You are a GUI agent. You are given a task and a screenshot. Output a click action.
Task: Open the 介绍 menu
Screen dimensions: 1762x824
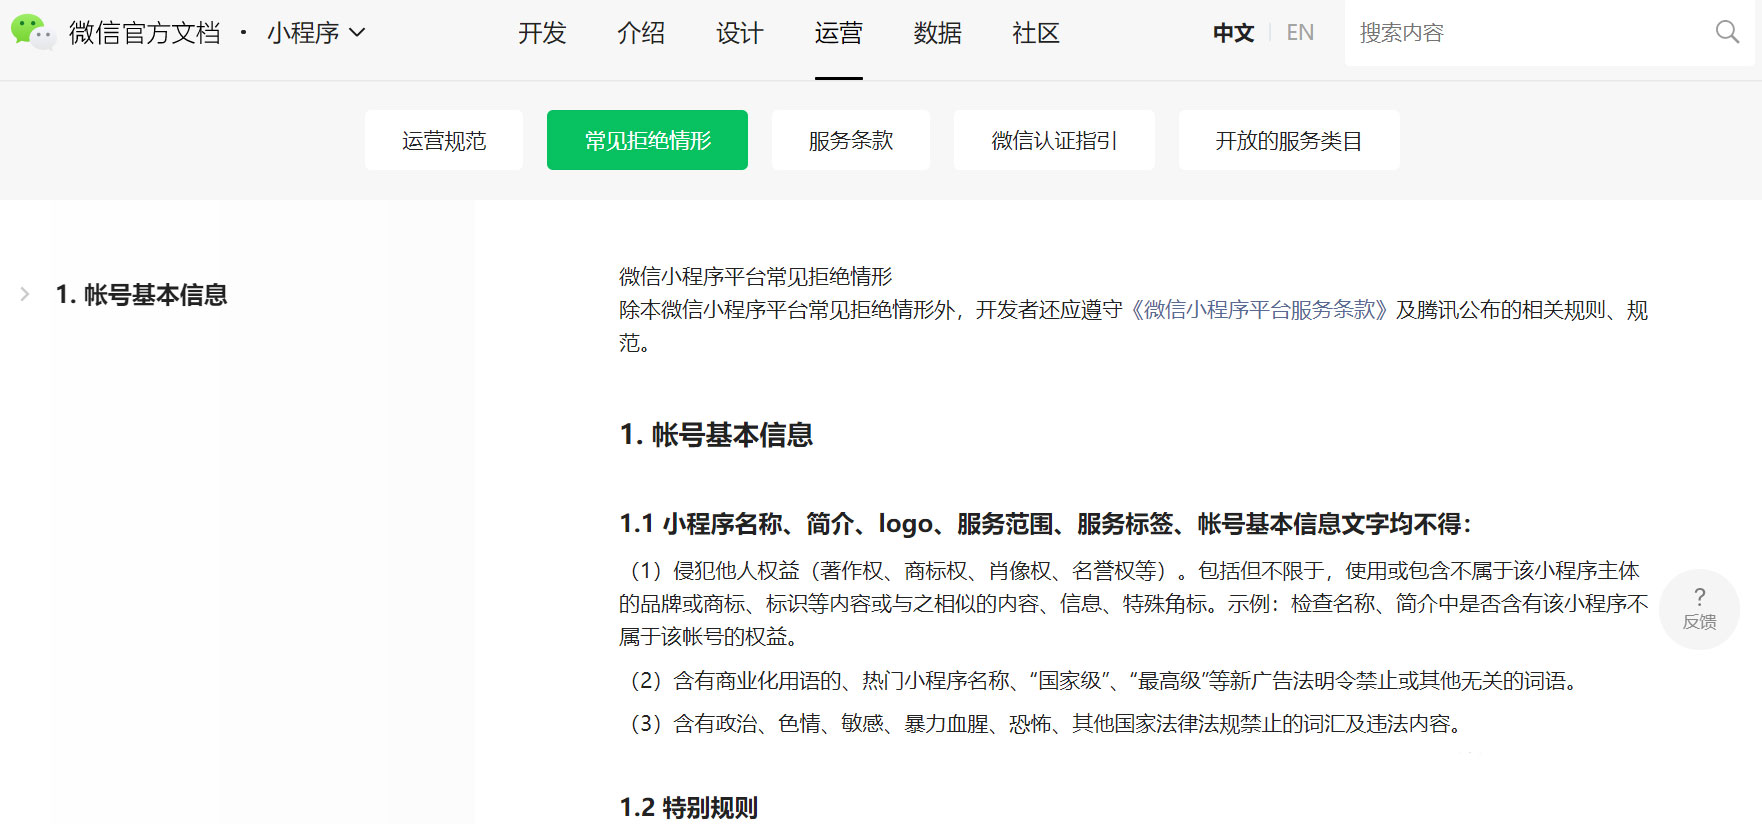coord(641,33)
